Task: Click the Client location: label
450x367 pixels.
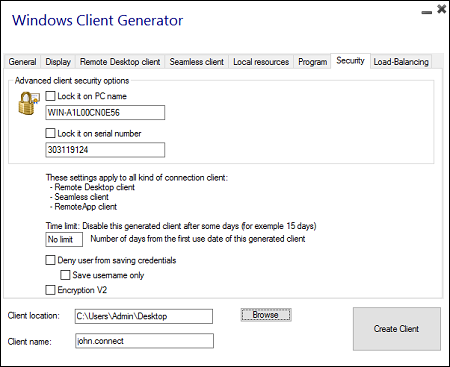Action: point(33,316)
